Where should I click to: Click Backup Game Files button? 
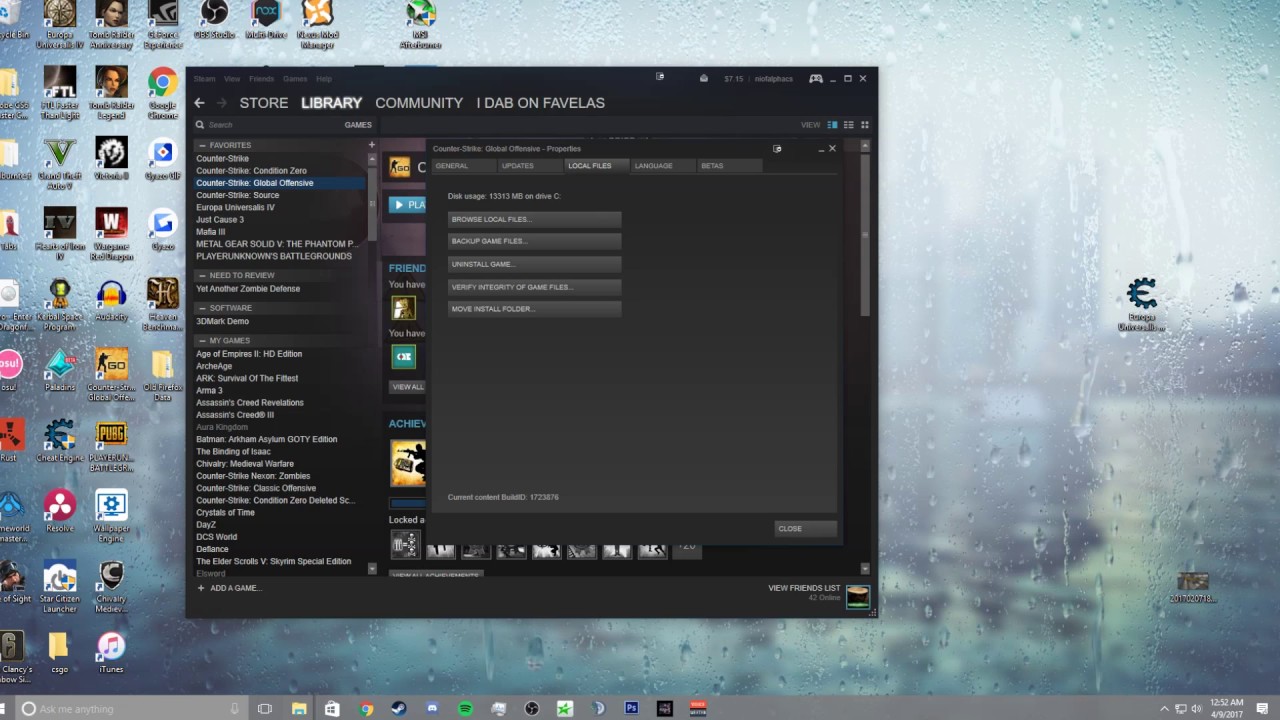pyautogui.click(x=535, y=241)
